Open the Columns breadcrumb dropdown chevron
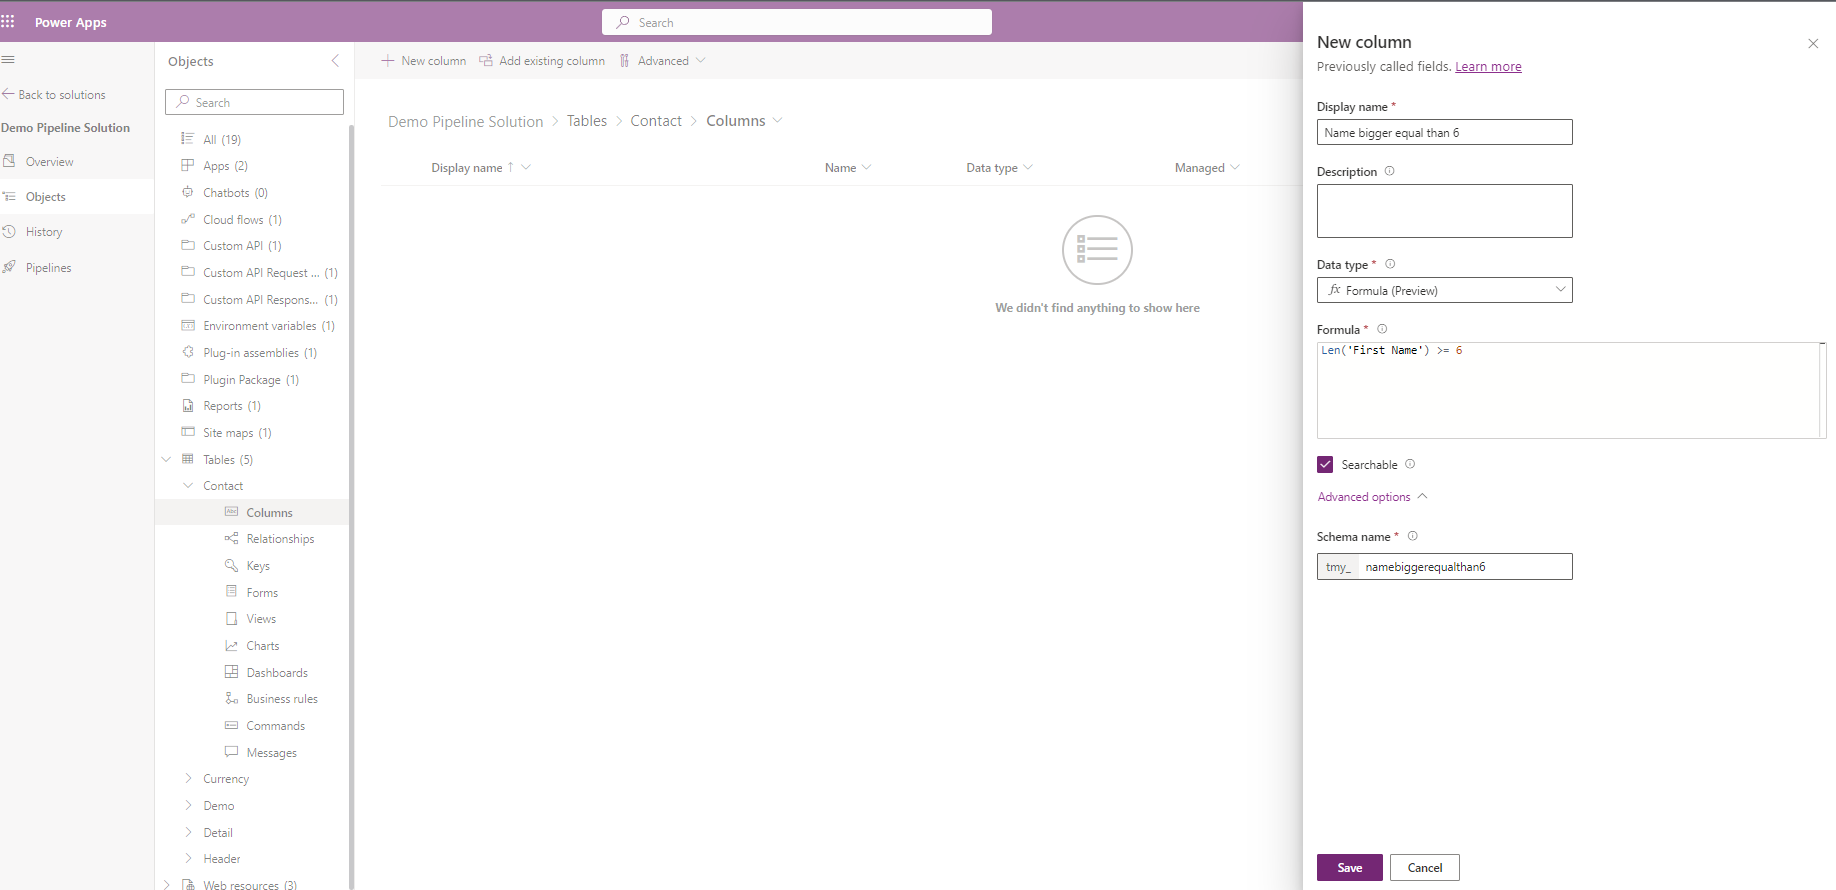Viewport: 1836px width, 890px height. pyautogui.click(x=777, y=120)
